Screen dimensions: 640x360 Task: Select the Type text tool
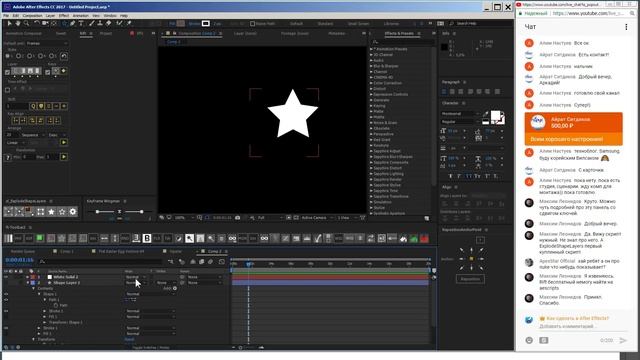click(x=81, y=24)
